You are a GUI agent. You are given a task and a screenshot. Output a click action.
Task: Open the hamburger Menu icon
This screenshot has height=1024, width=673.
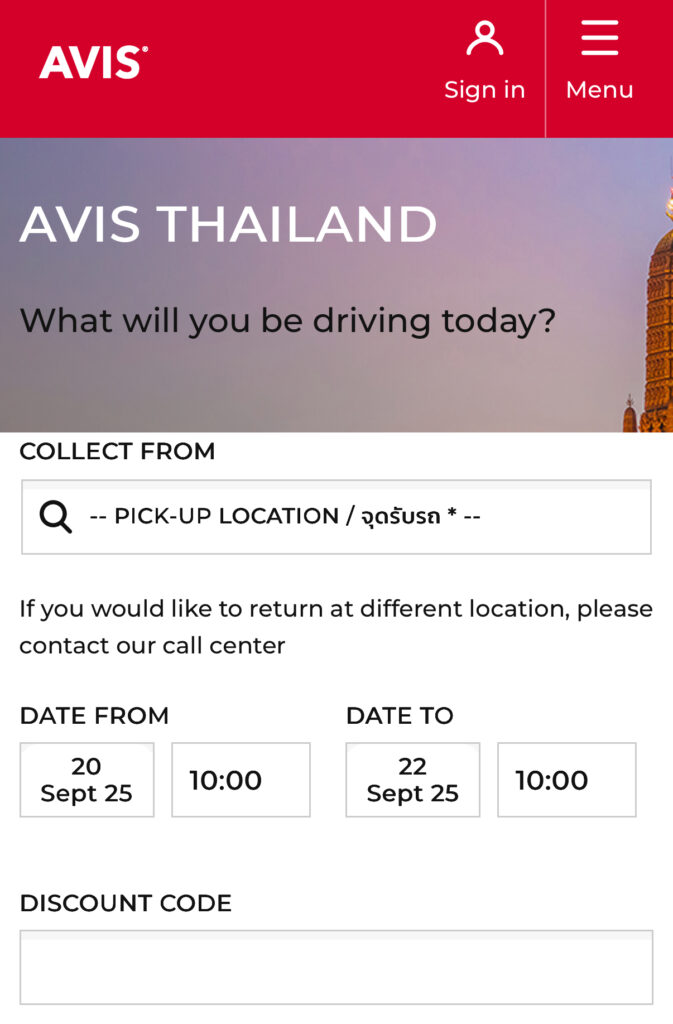(x=599, y=39)
